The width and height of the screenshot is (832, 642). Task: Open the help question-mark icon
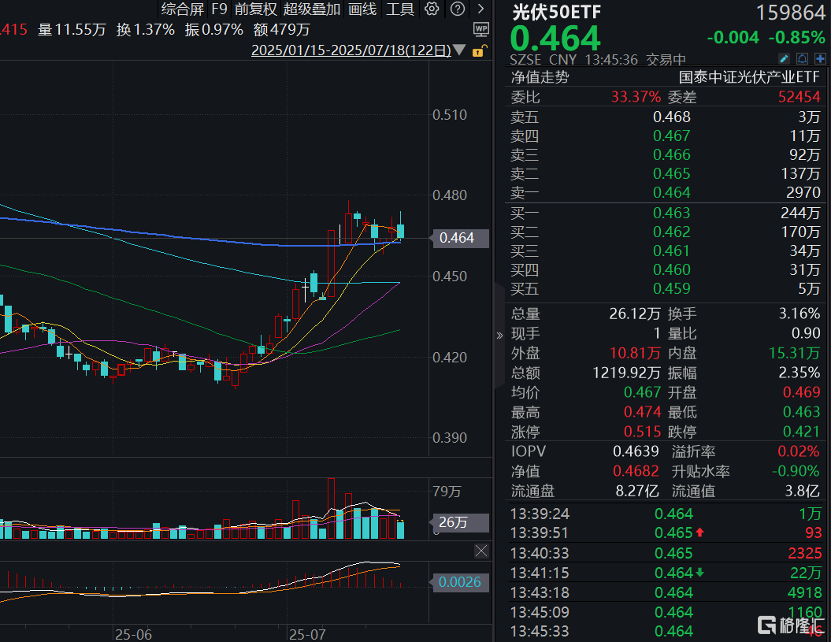pos(457,9)
